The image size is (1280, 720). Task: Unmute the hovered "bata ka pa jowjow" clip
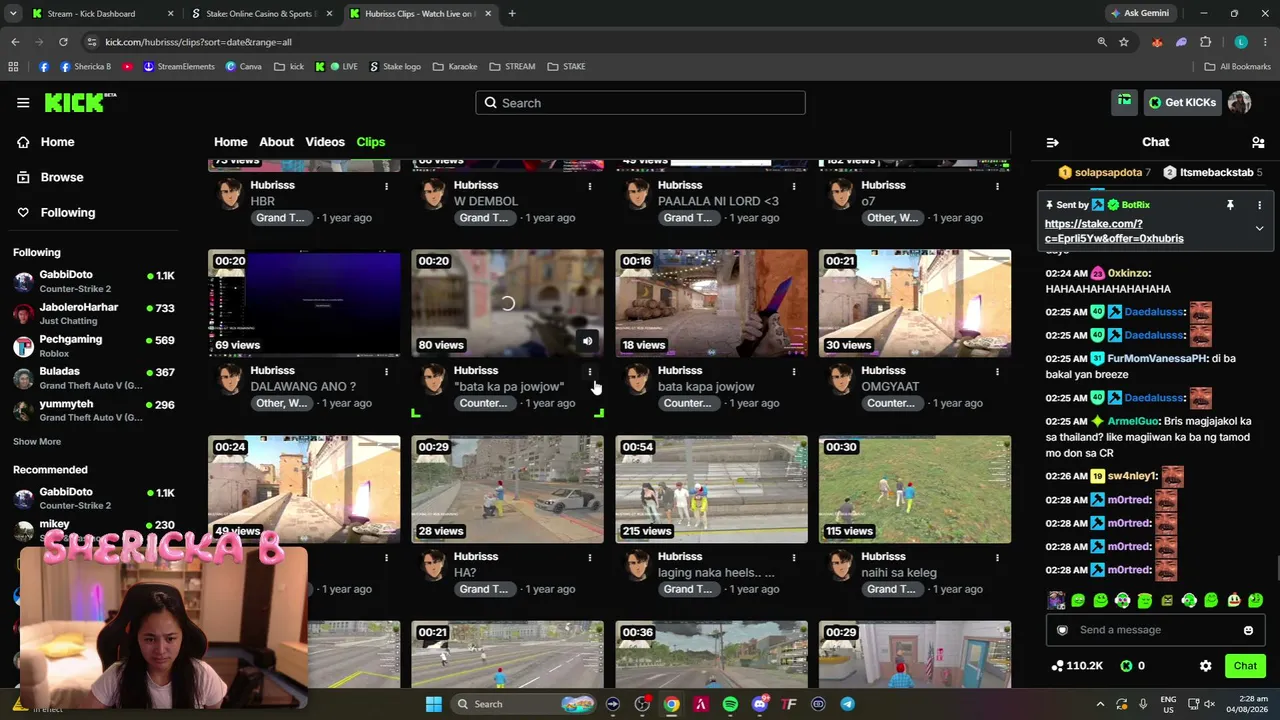pos(587,342)
